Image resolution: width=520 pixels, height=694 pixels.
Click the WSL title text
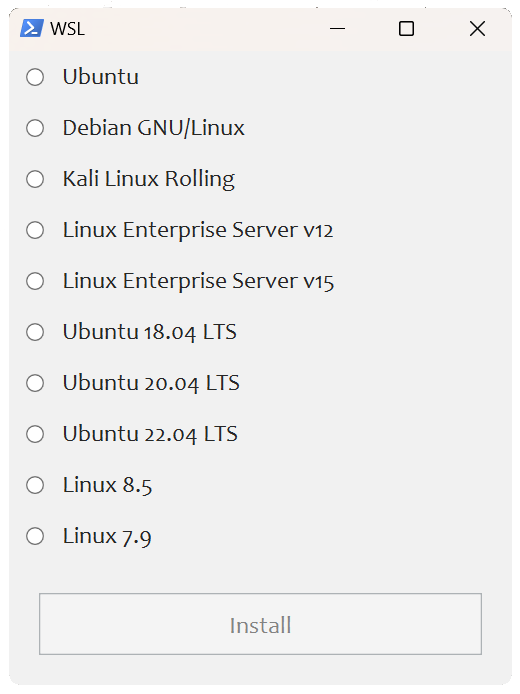(67, 29)
